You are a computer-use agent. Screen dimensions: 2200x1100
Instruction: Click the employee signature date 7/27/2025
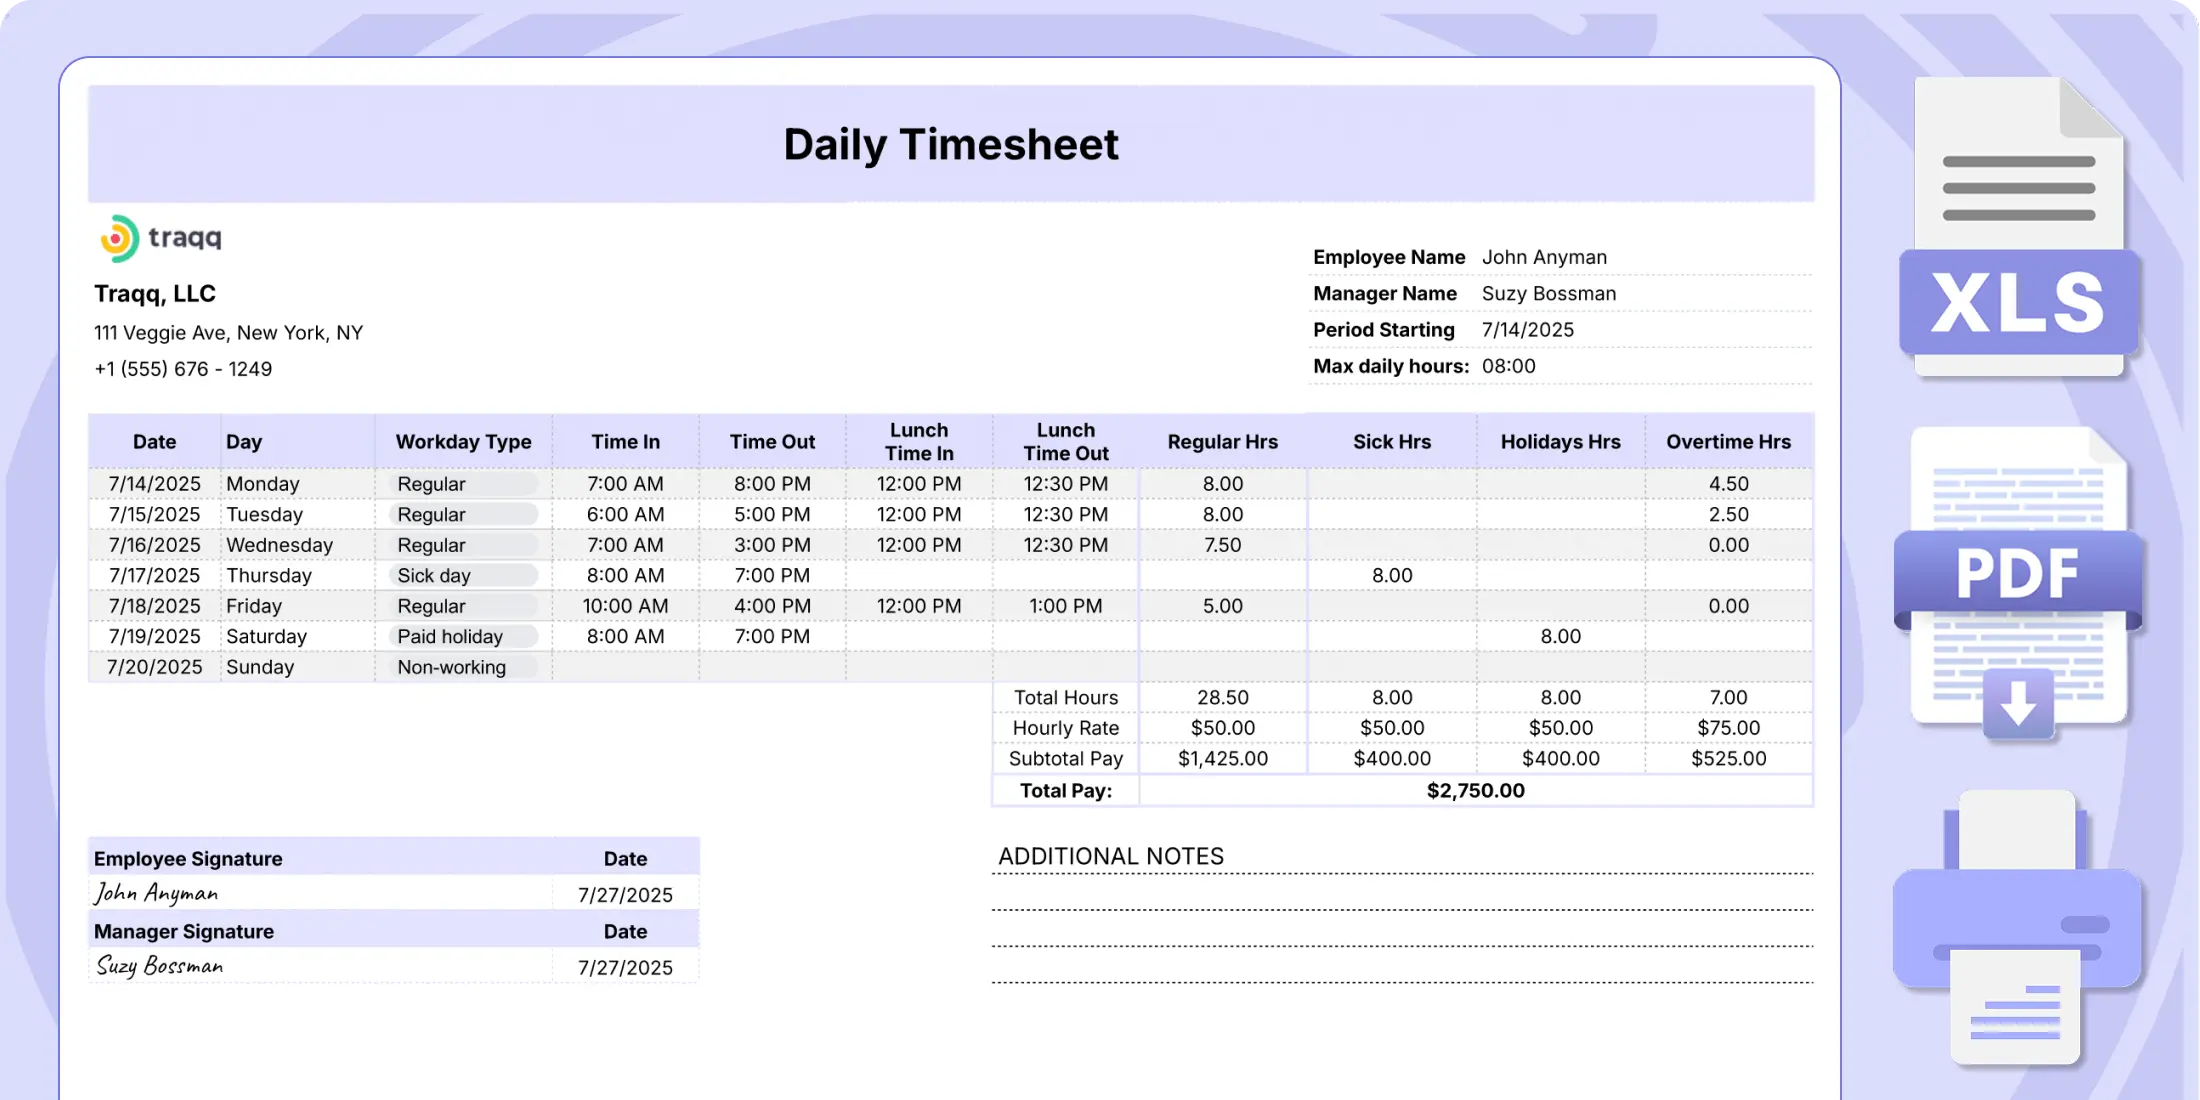625,895
